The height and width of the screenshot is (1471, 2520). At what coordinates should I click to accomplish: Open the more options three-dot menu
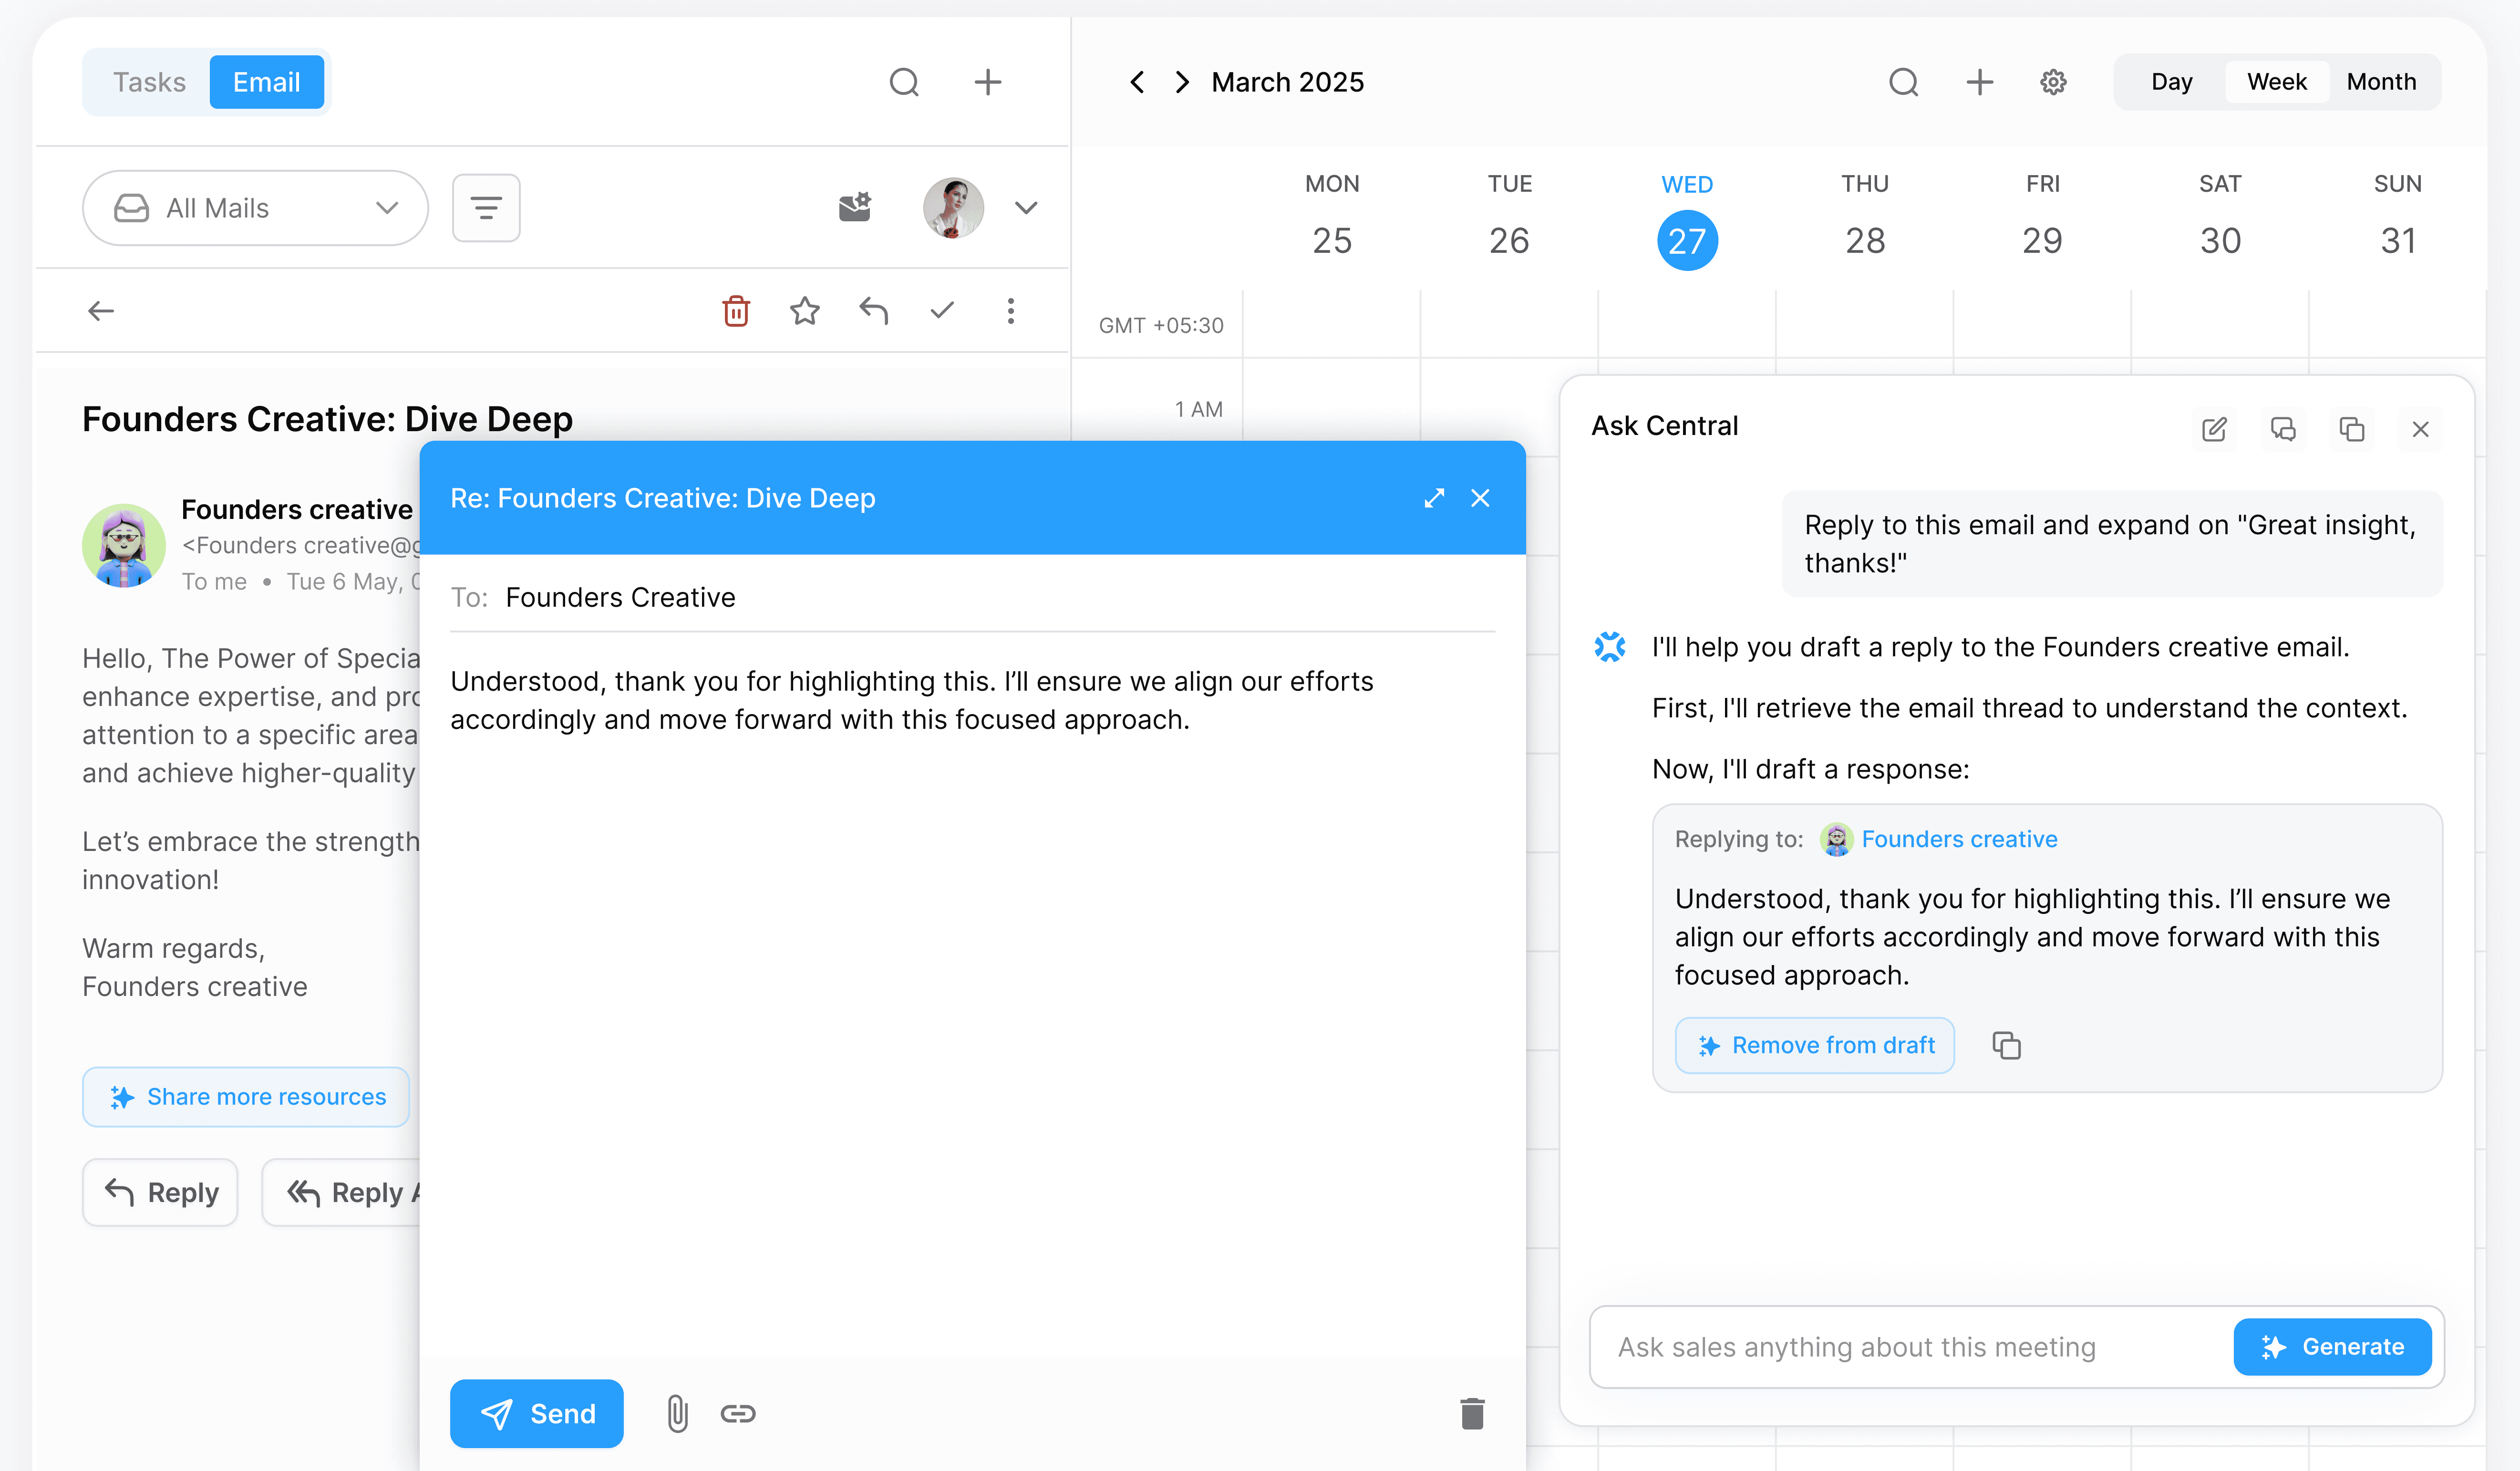[x=1010, y=311]
